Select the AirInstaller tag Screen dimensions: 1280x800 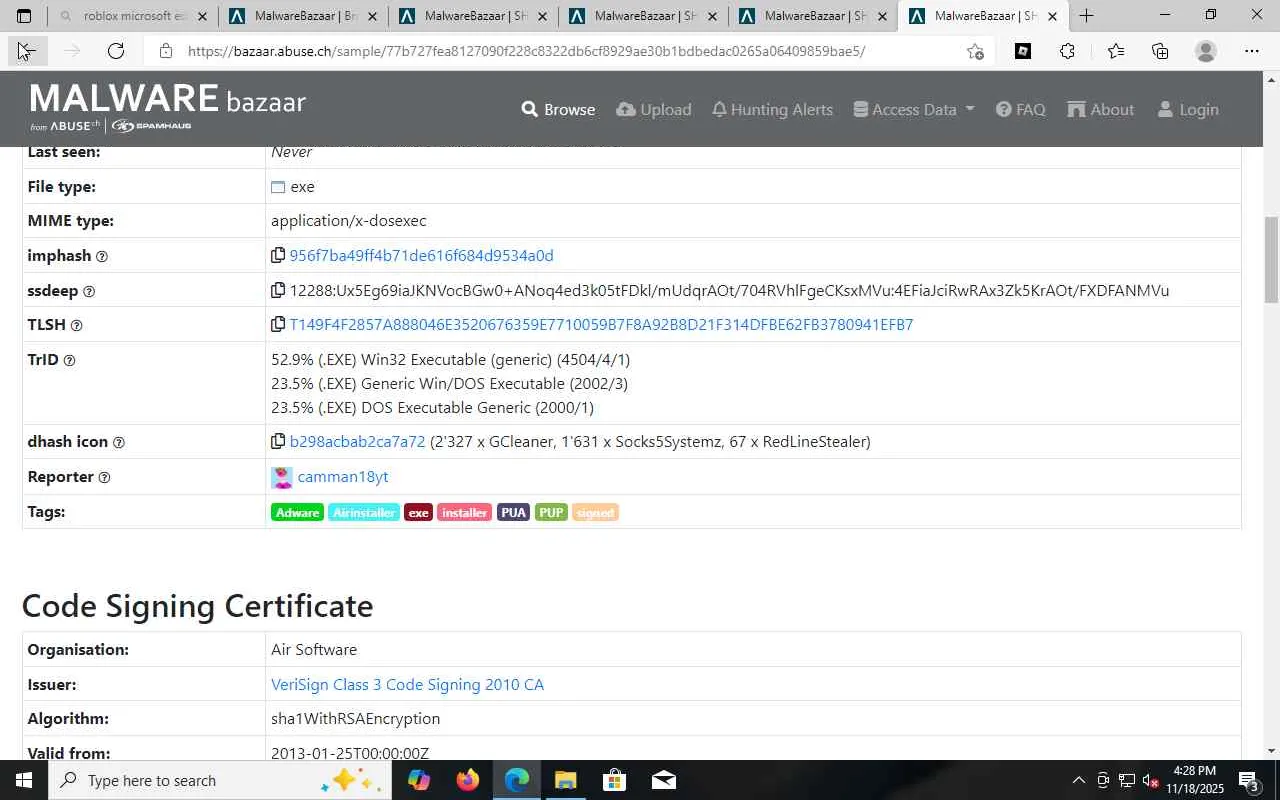[364, 513]
